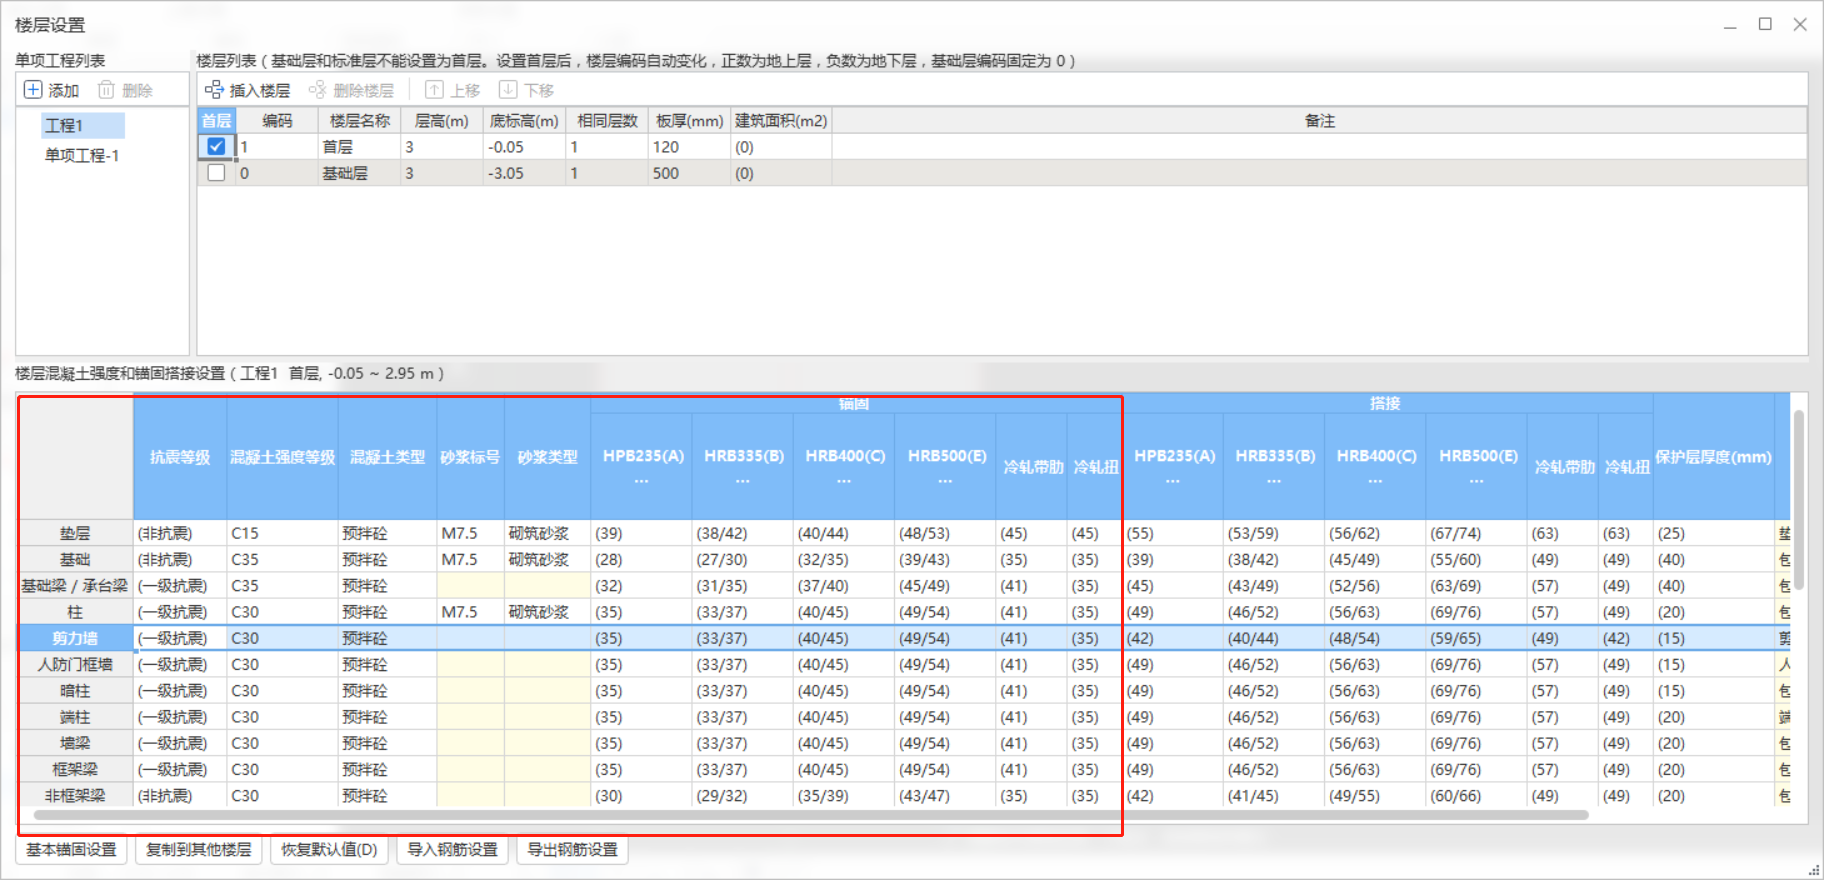Click the 板厚 120 cell
This screenshot has height=880, width=1824.
pos(689,147)
